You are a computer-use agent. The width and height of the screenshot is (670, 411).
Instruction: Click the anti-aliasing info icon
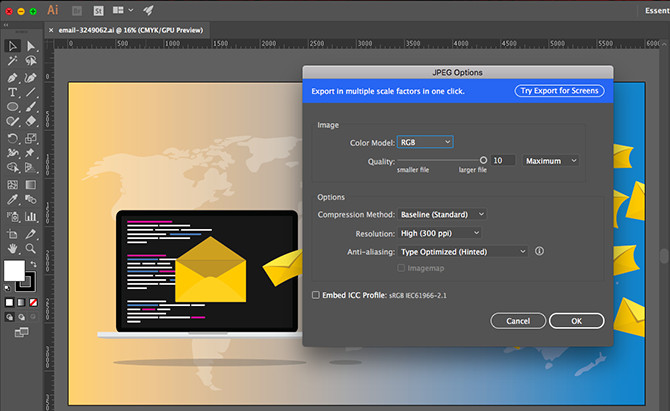(x=539, y=251)
